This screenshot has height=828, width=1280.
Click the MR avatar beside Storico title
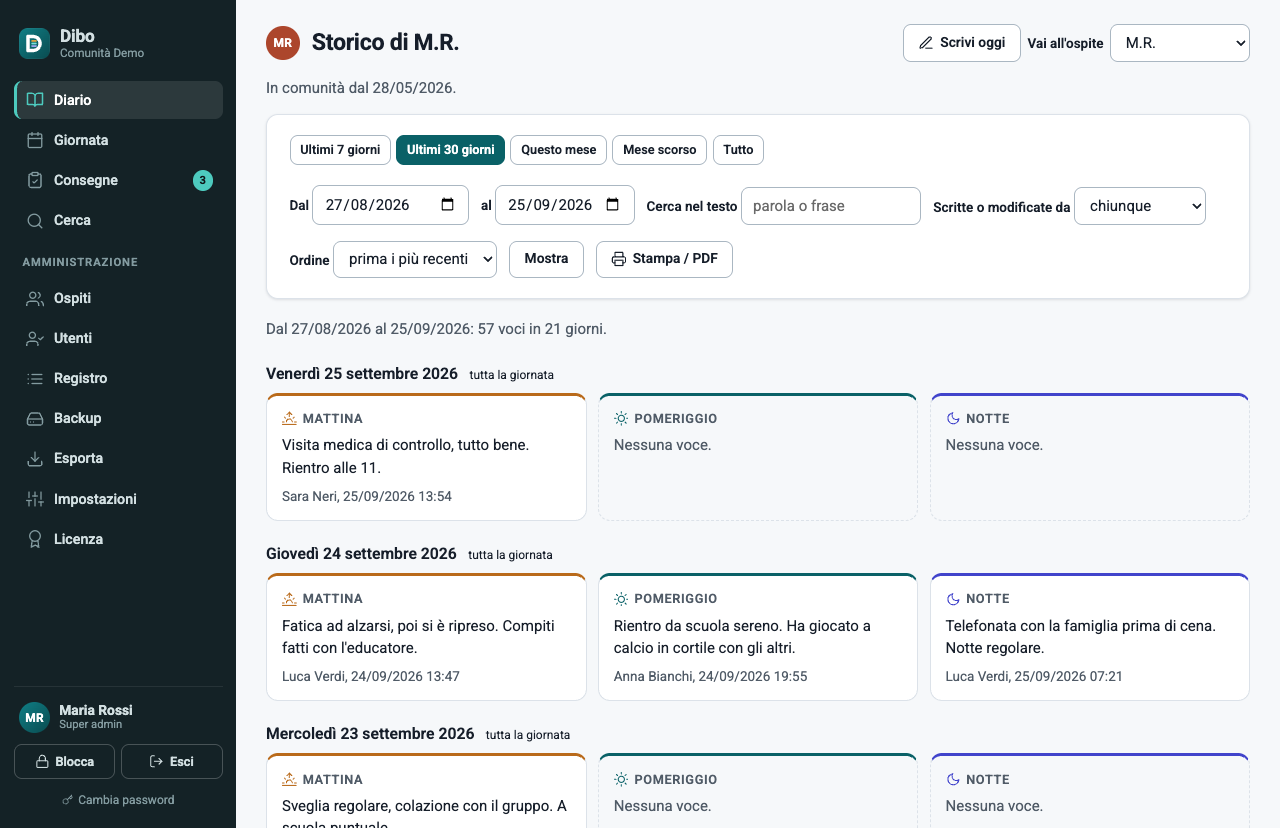coord(283,43)
